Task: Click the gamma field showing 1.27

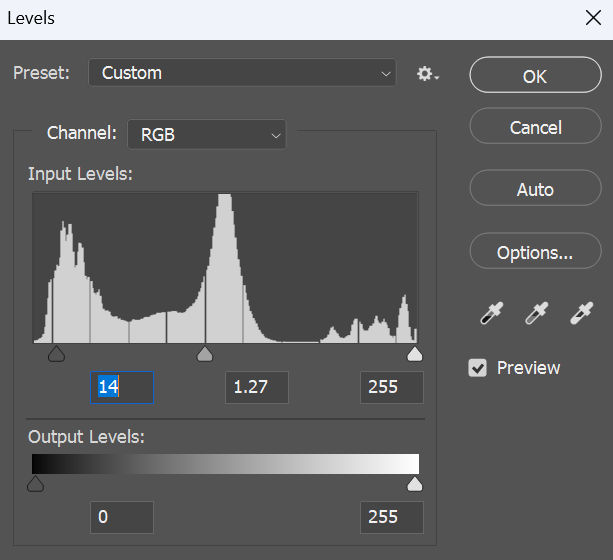Action: point(257,387)
